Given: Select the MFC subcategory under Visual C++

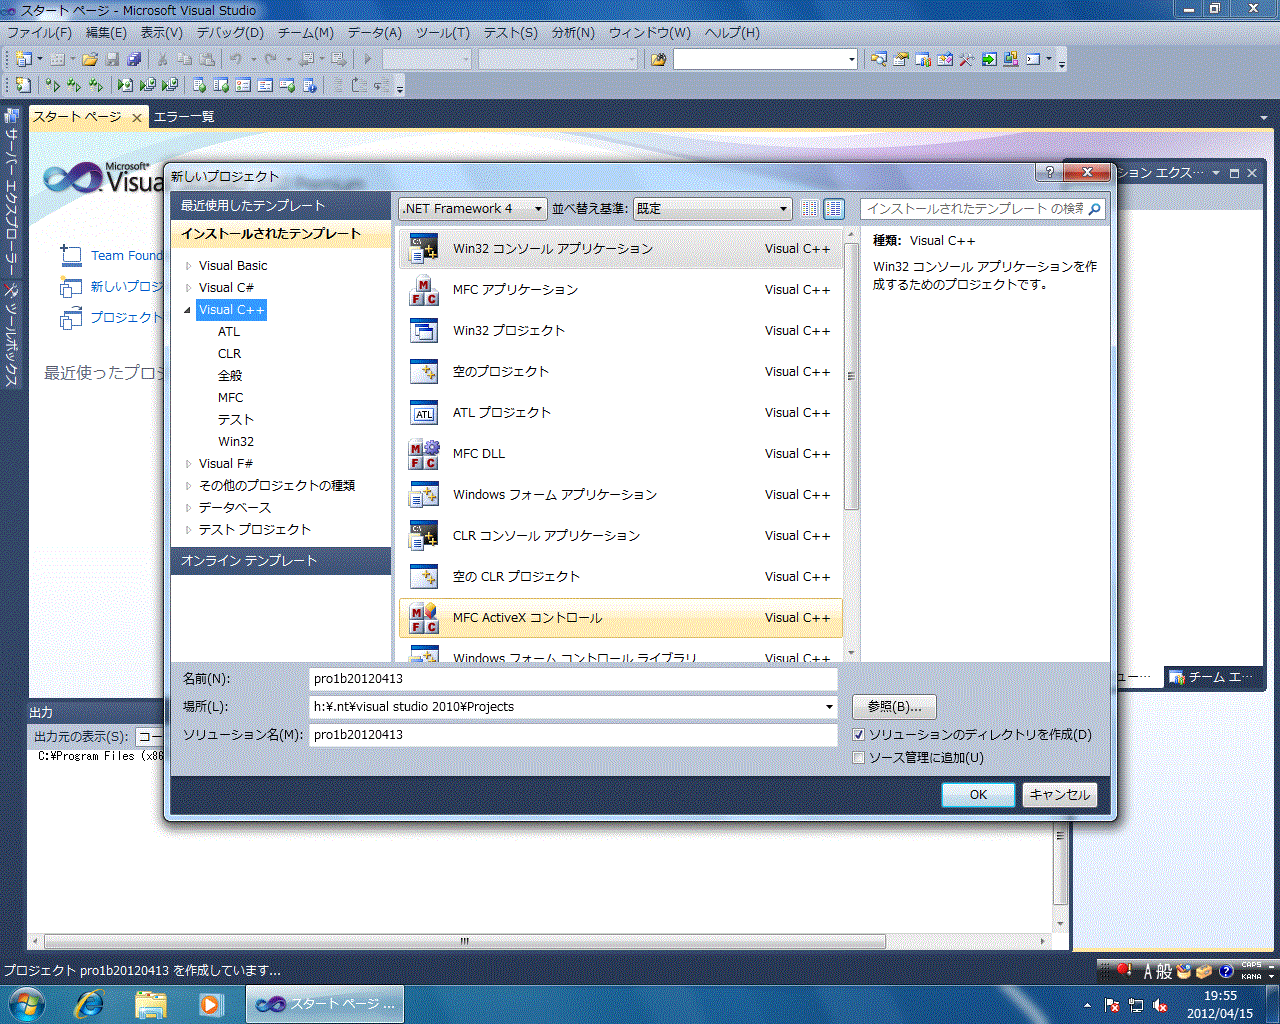Looking at the screenshot, I should pos(230,398).
